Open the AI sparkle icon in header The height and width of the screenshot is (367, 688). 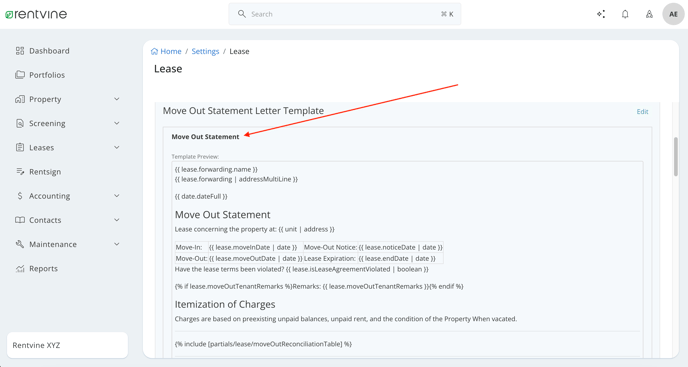[601, 14]
